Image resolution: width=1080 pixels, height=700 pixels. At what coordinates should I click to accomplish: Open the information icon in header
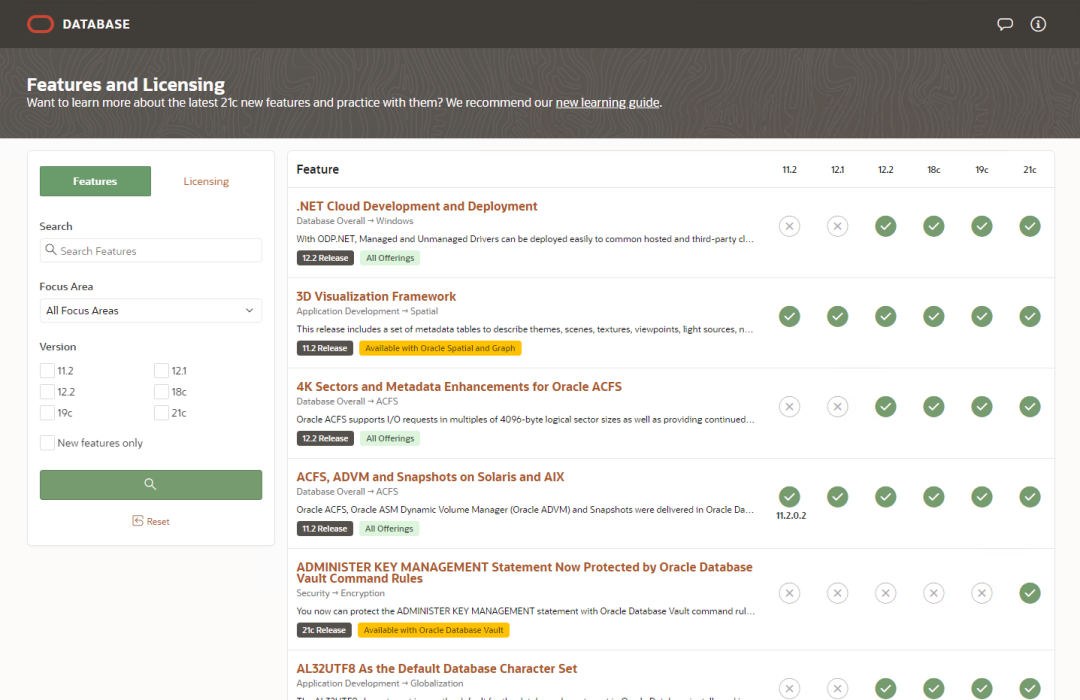[1038, 24]
